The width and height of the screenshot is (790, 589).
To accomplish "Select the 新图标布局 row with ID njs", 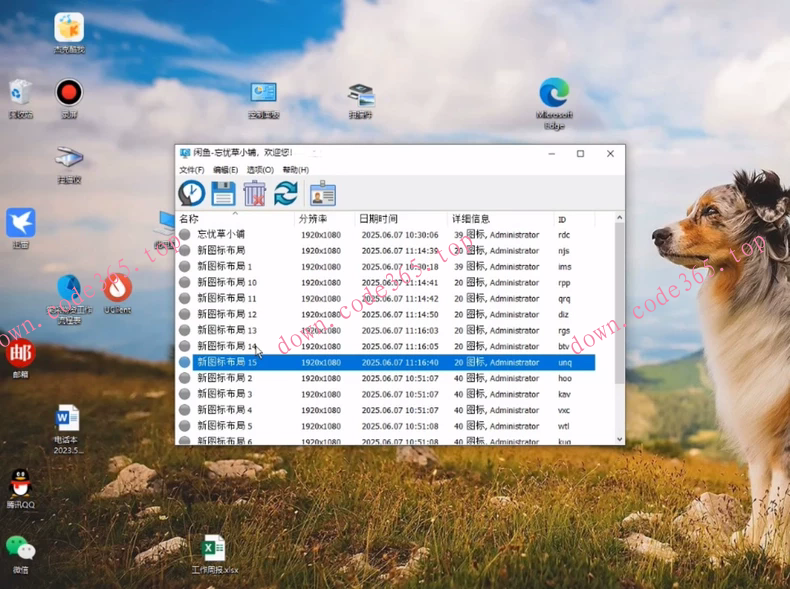I will [x=386, y=250].
